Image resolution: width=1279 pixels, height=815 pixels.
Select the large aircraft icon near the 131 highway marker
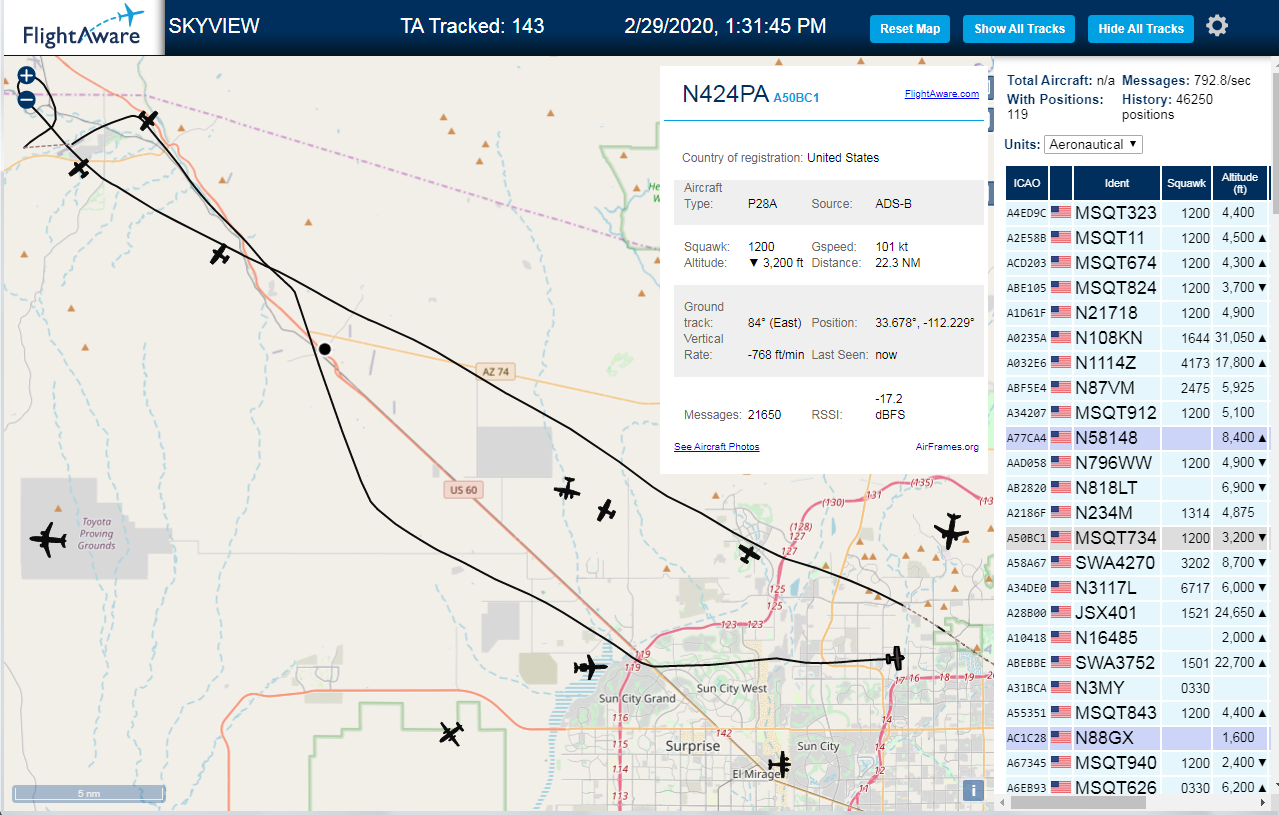(951, 531)
